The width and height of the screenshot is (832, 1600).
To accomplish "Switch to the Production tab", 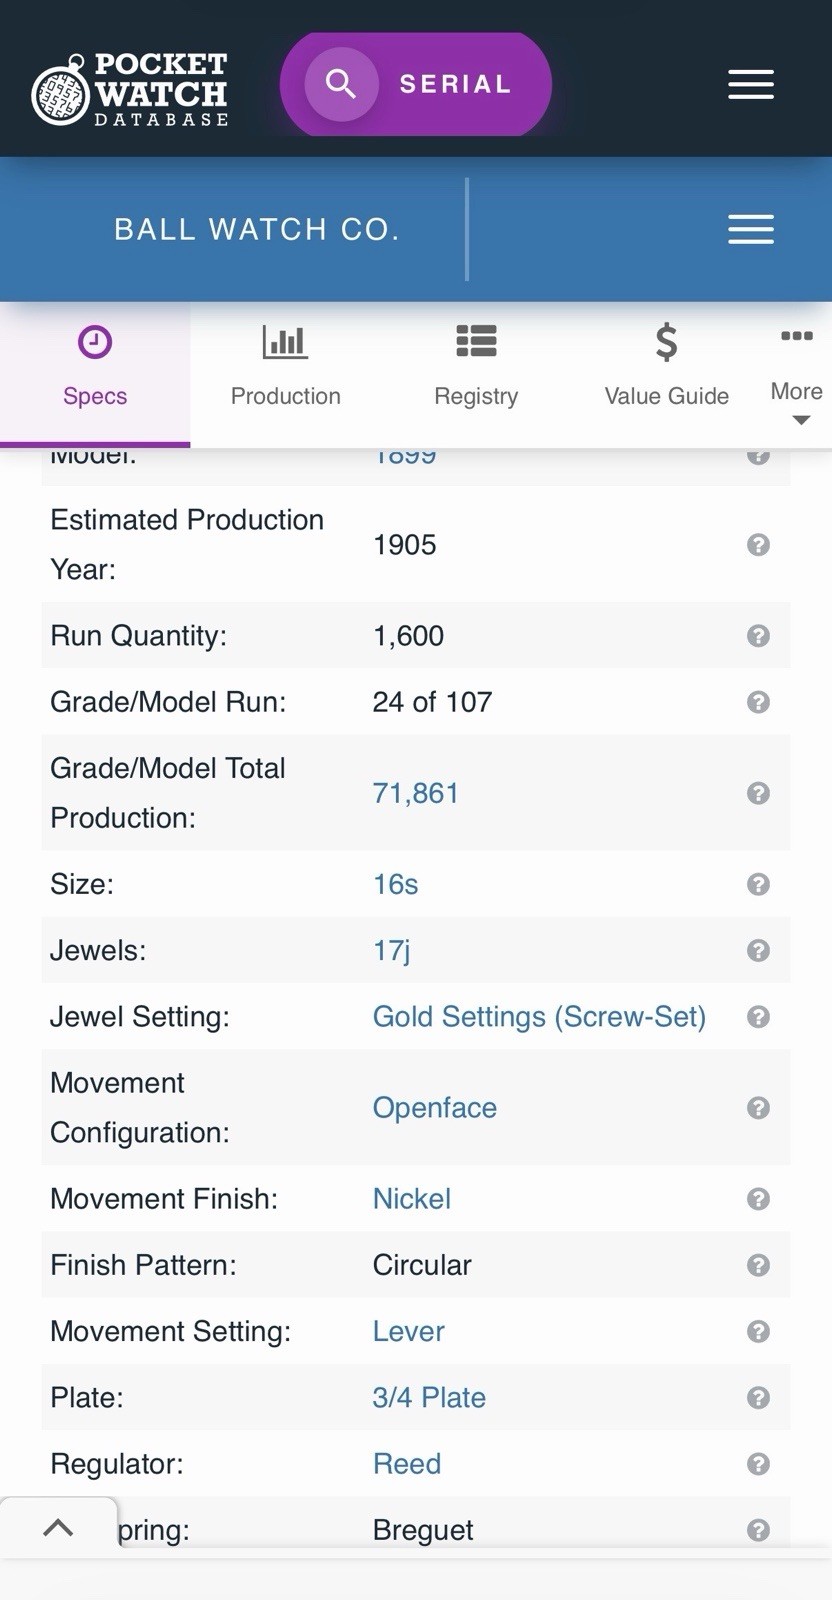I will [x=285, y=366].
